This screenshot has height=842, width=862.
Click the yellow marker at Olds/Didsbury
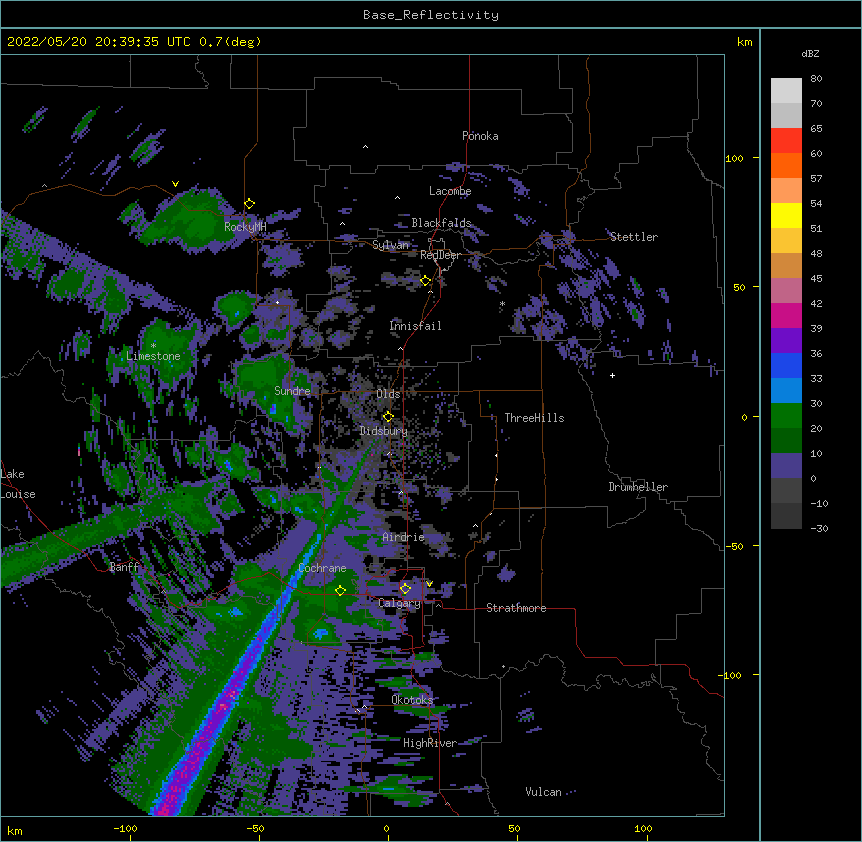(x=388, y=416)
